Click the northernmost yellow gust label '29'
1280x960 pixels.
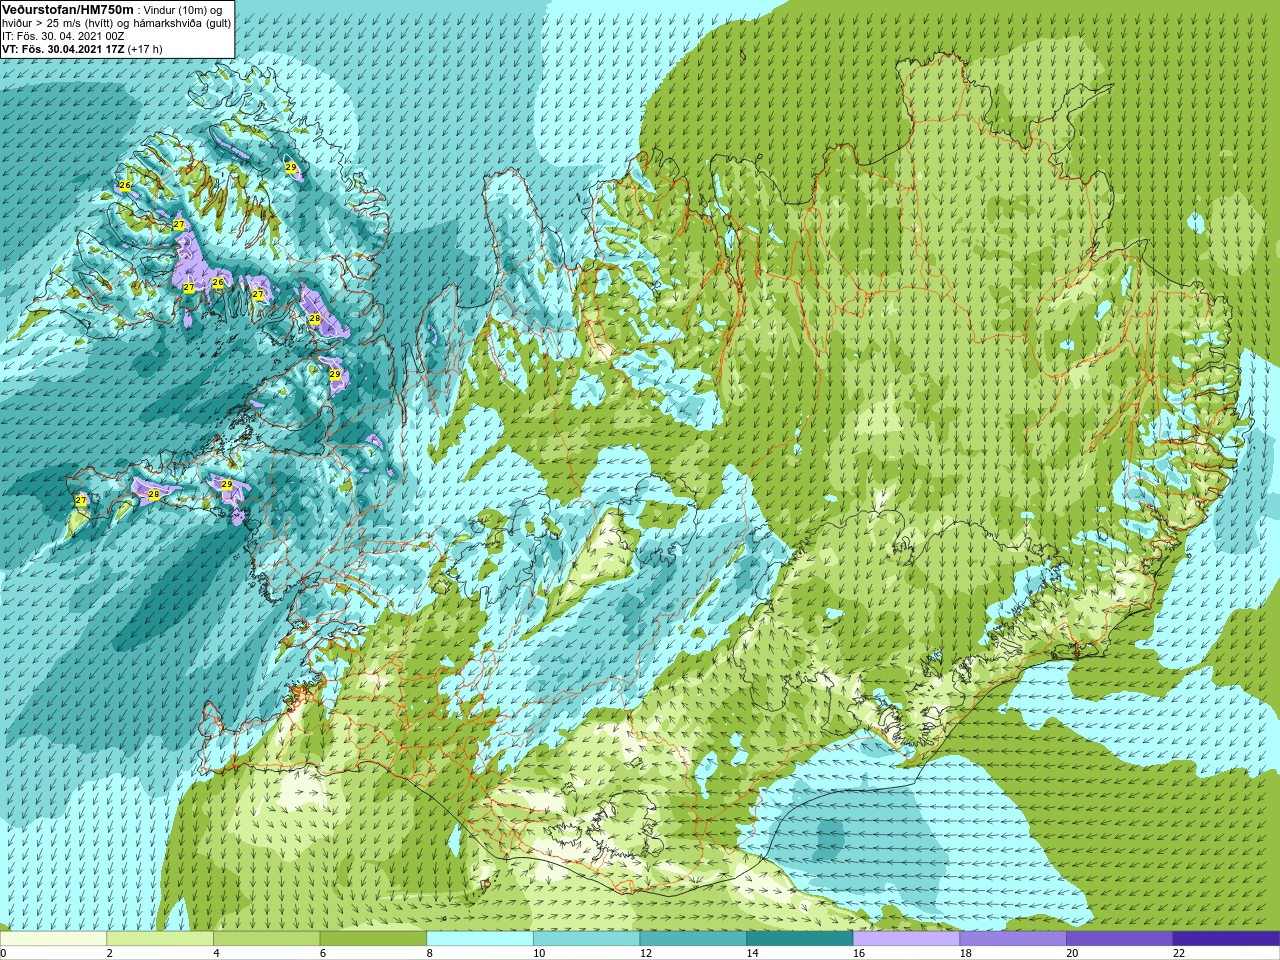pos(291,167)
